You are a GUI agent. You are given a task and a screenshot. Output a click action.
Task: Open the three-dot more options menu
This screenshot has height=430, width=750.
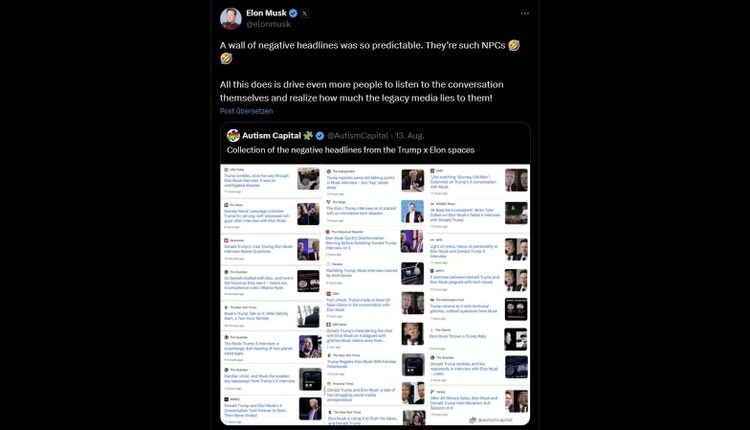coord(525,13)
